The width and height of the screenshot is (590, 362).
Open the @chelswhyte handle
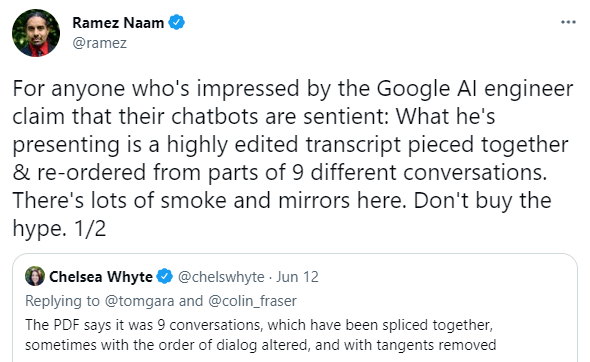[x=221, y=277]
